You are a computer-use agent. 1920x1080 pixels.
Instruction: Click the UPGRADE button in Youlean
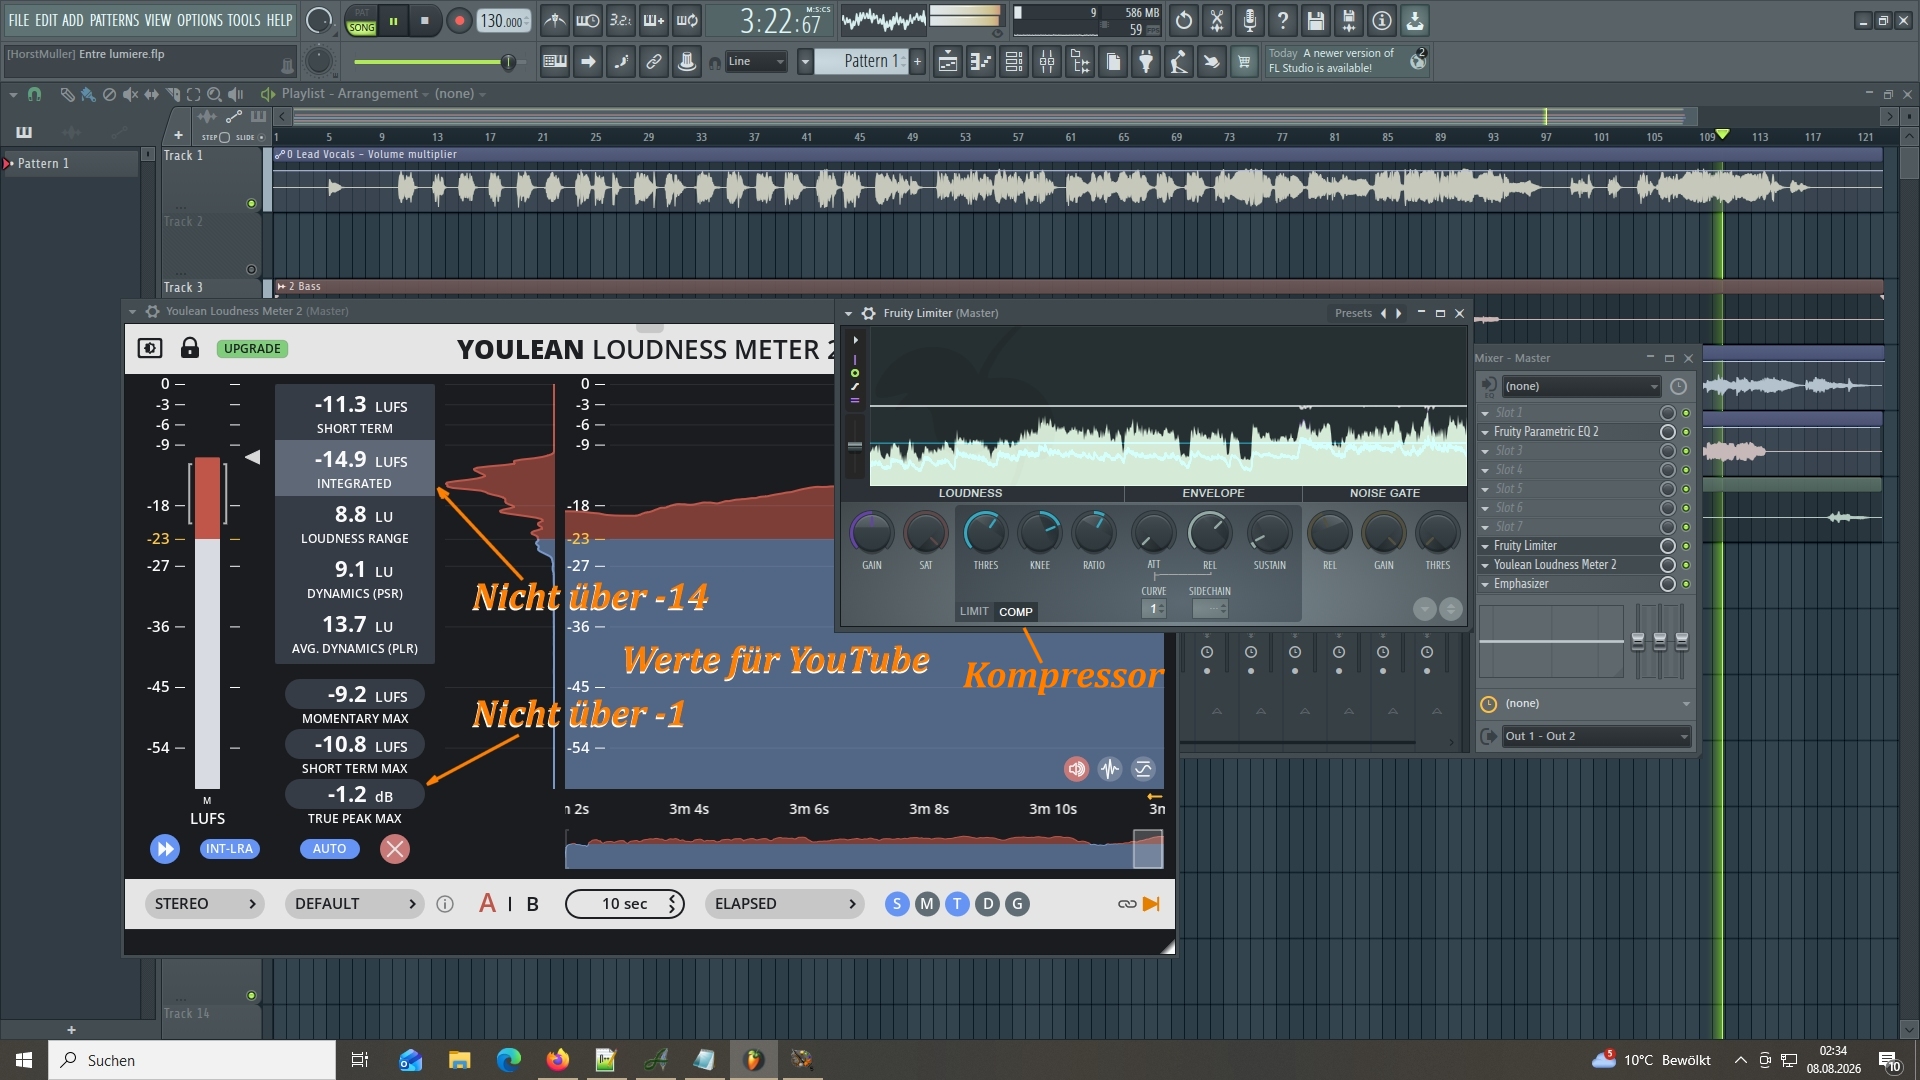pos(252,349)
